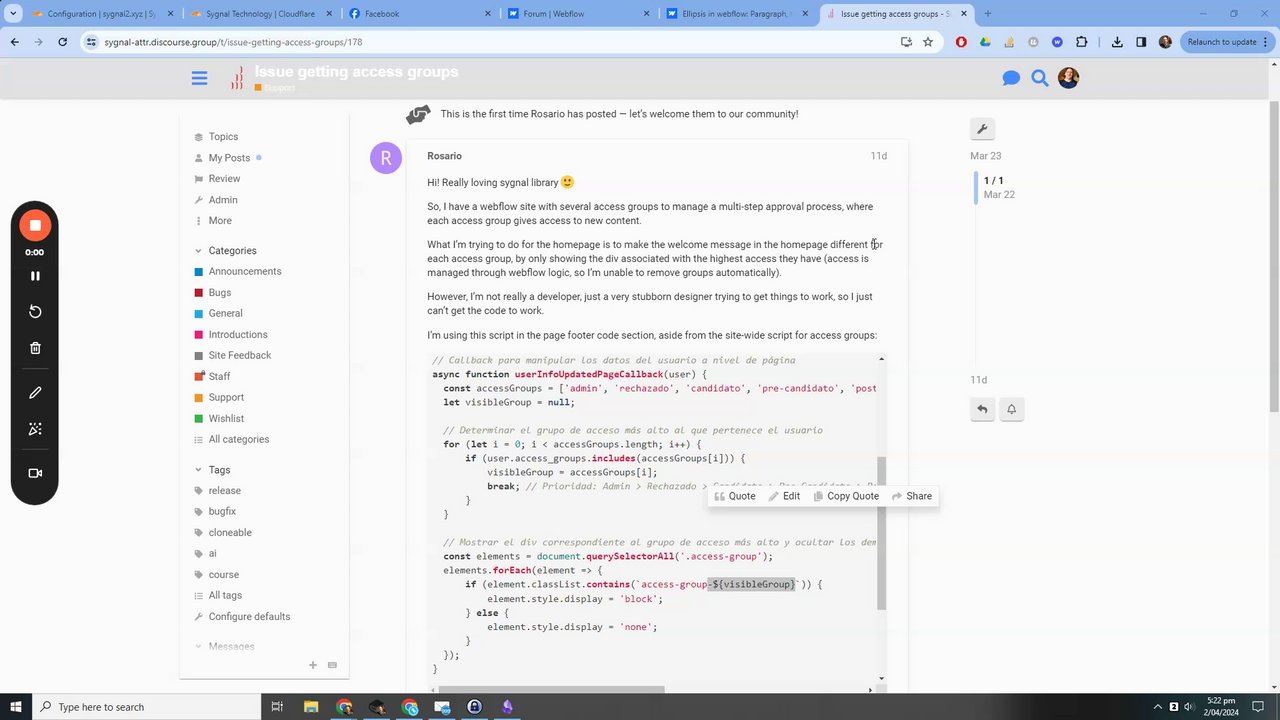Open the Google Drive extension icon

(985, 42)
